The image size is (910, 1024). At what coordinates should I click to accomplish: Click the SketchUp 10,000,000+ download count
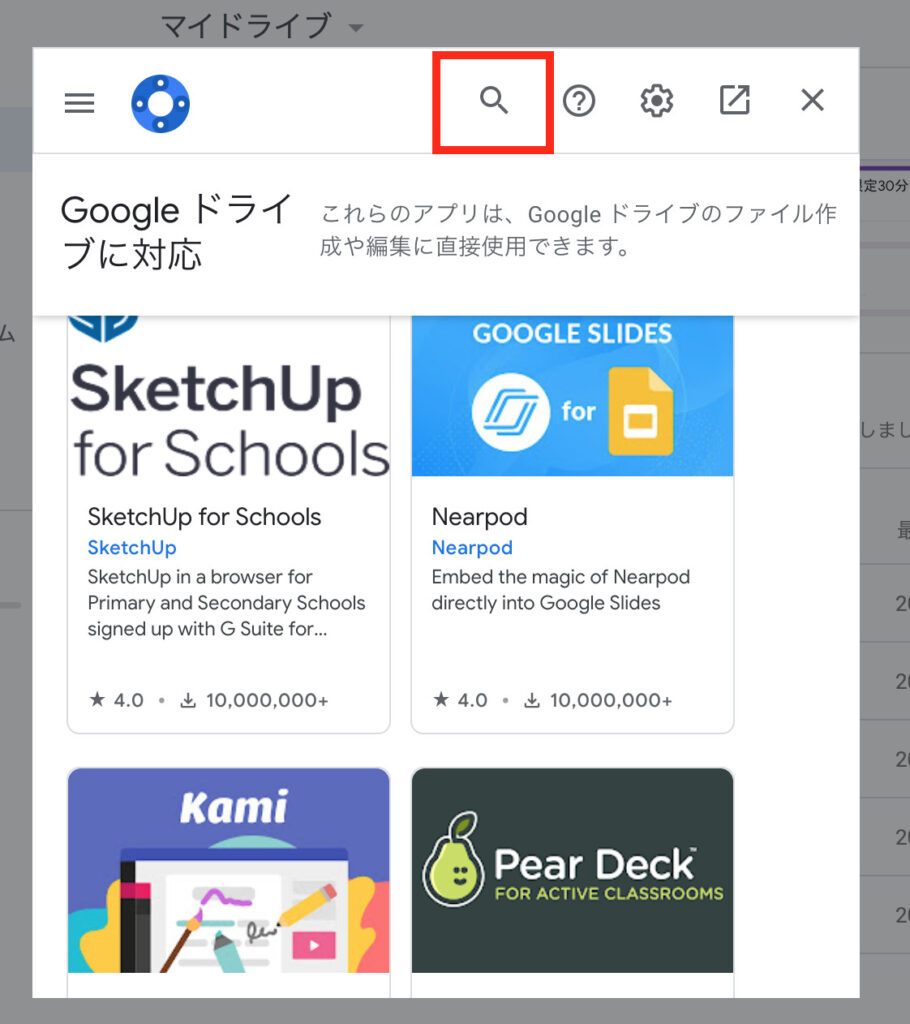[255, 700]
